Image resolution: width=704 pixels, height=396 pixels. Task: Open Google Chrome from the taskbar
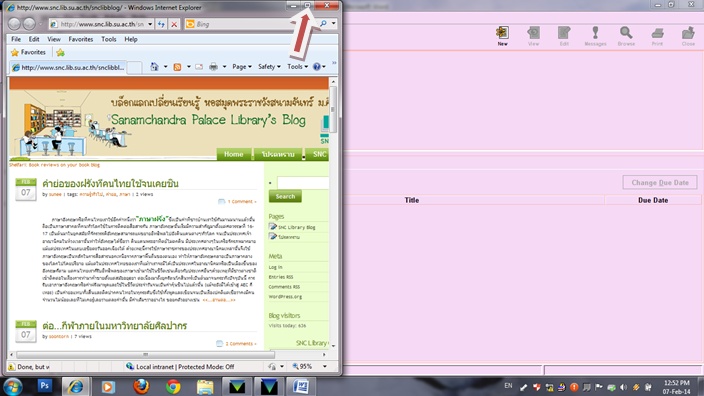[x=173, y=387]
